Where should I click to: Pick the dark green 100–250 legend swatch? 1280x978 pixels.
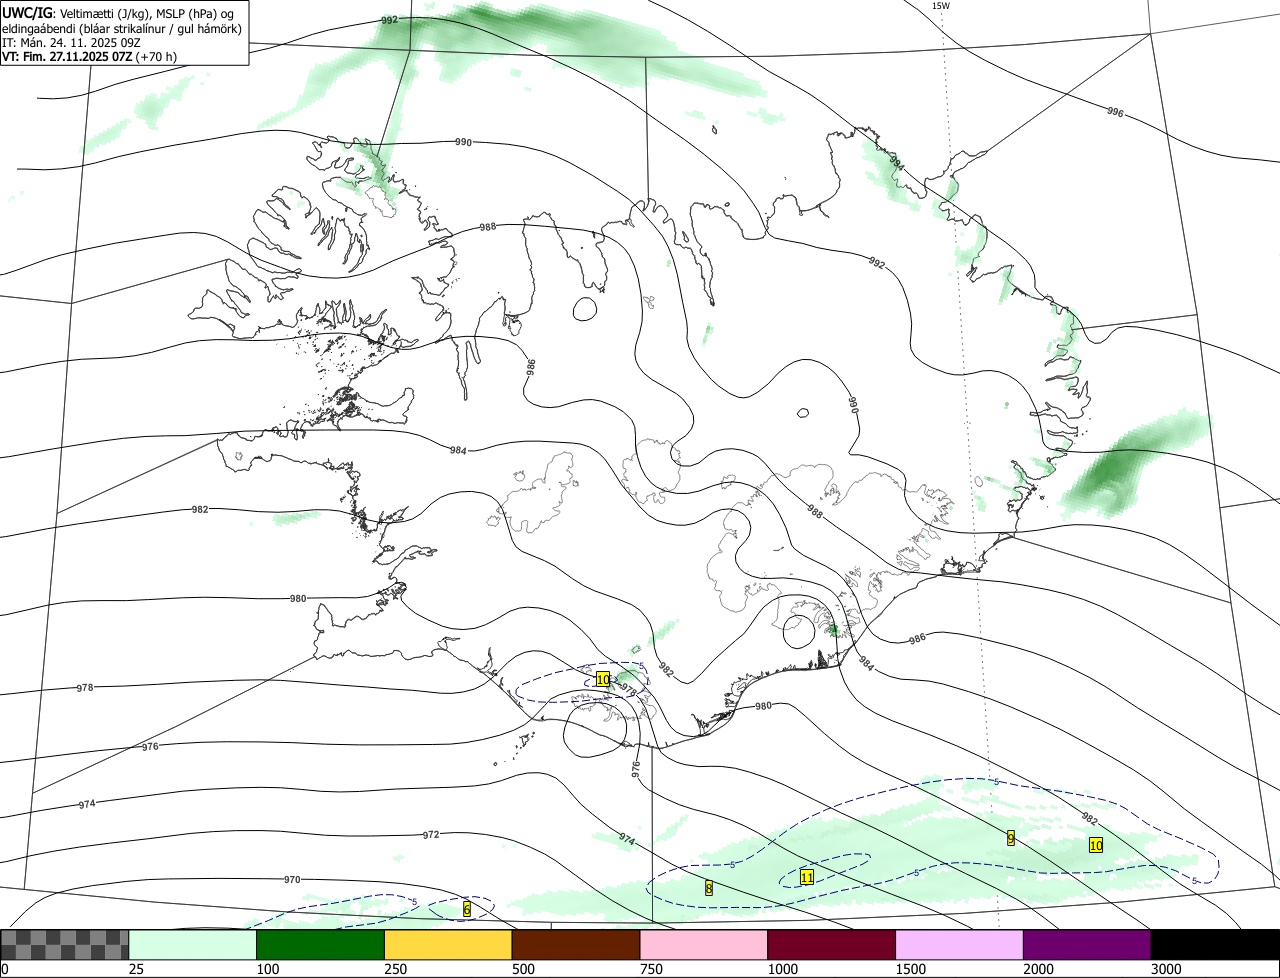click(x=321, y=944)
